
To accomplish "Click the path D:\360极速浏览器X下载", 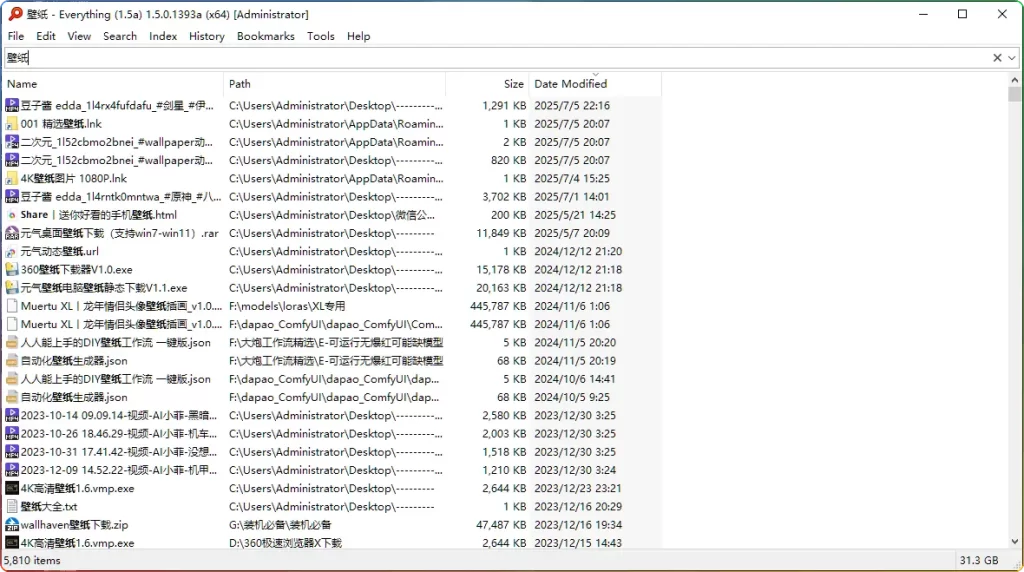I will coord(285,543).
